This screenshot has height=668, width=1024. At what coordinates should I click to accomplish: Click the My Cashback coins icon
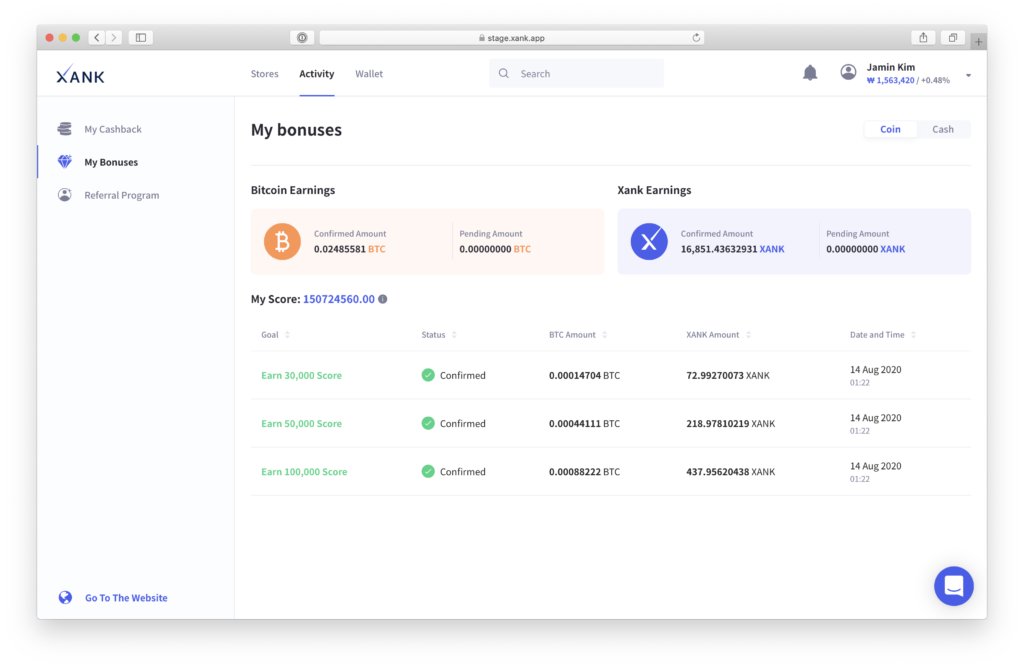pyautogui.click(x=64, y=129)
